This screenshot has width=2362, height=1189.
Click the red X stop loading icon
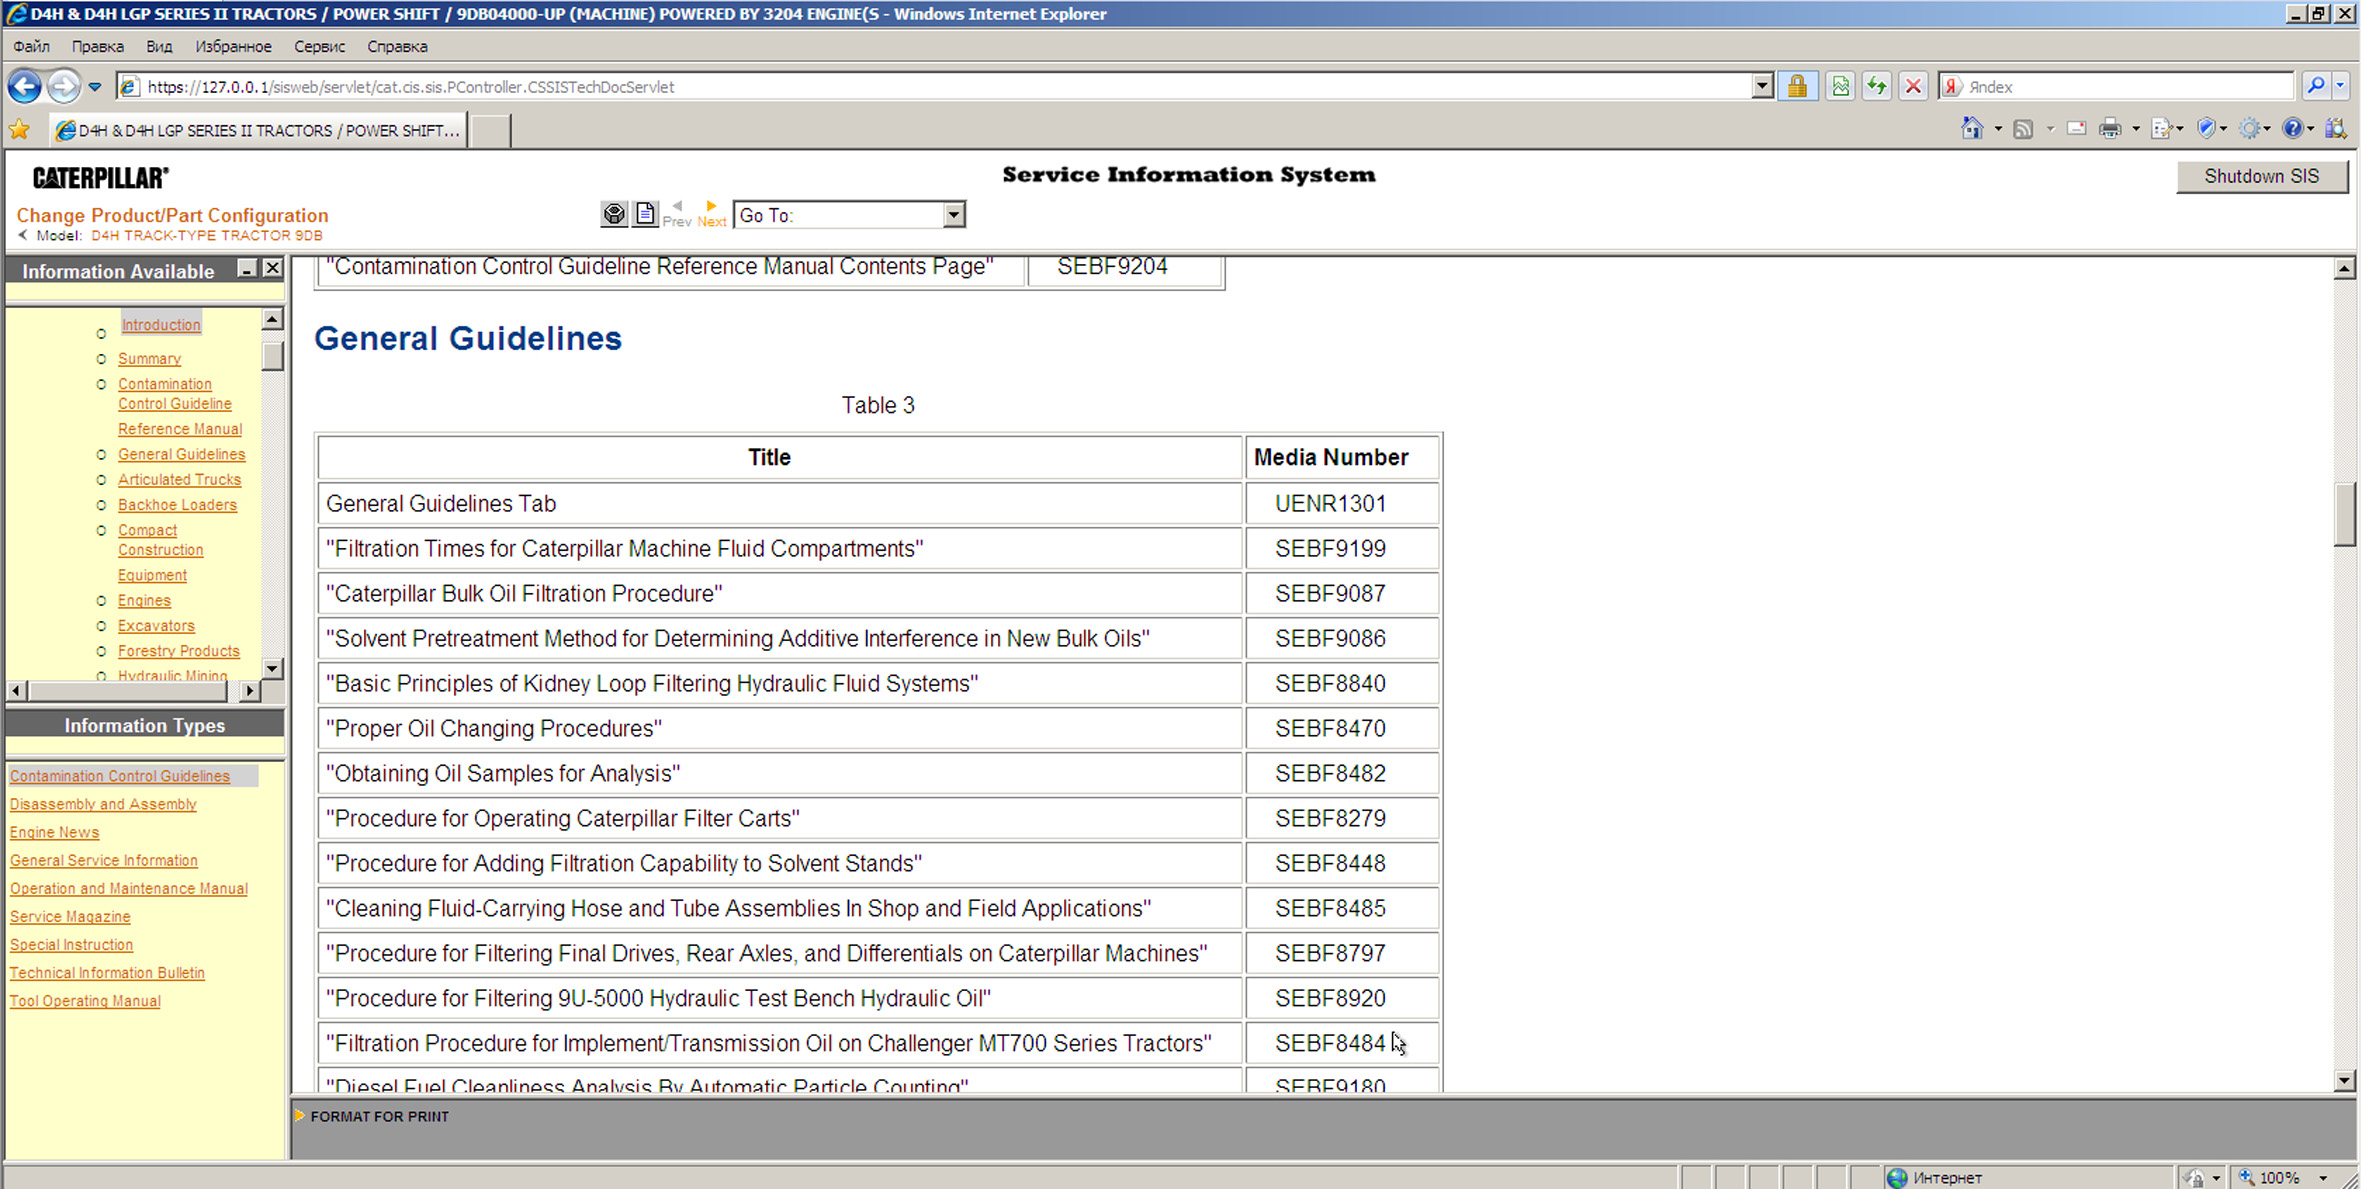[x=1912, y=87]
